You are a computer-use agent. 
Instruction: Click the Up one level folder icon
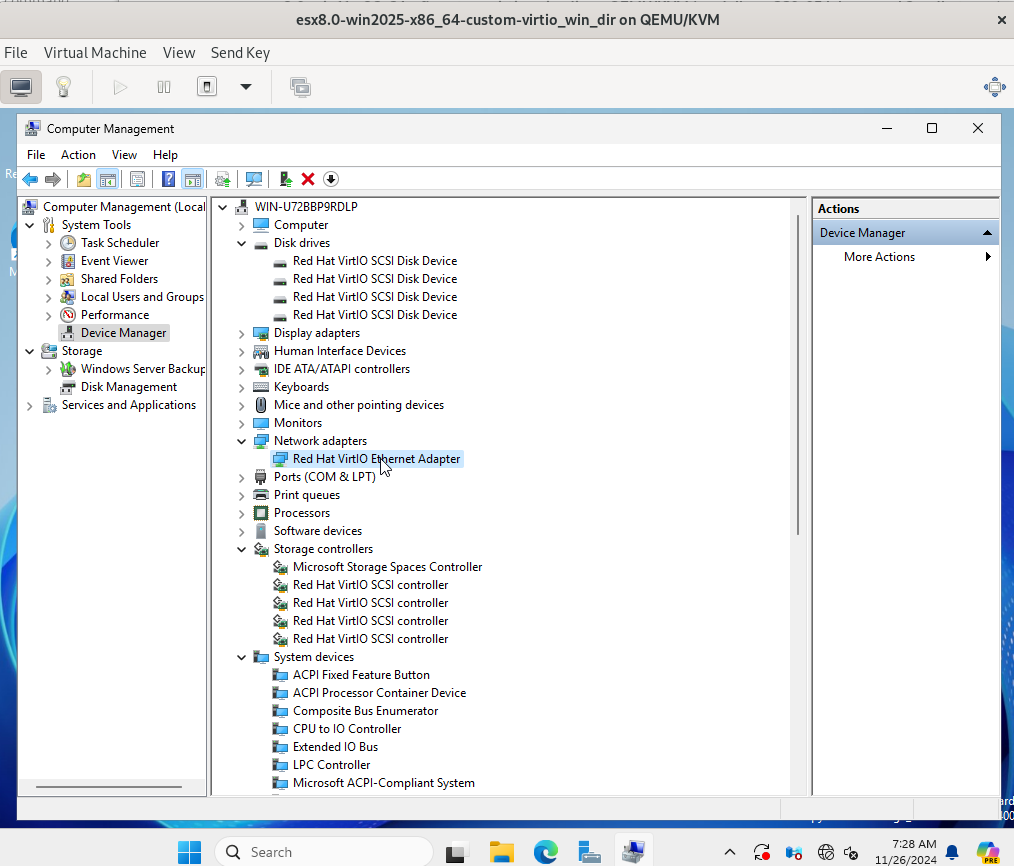point(84,179)
